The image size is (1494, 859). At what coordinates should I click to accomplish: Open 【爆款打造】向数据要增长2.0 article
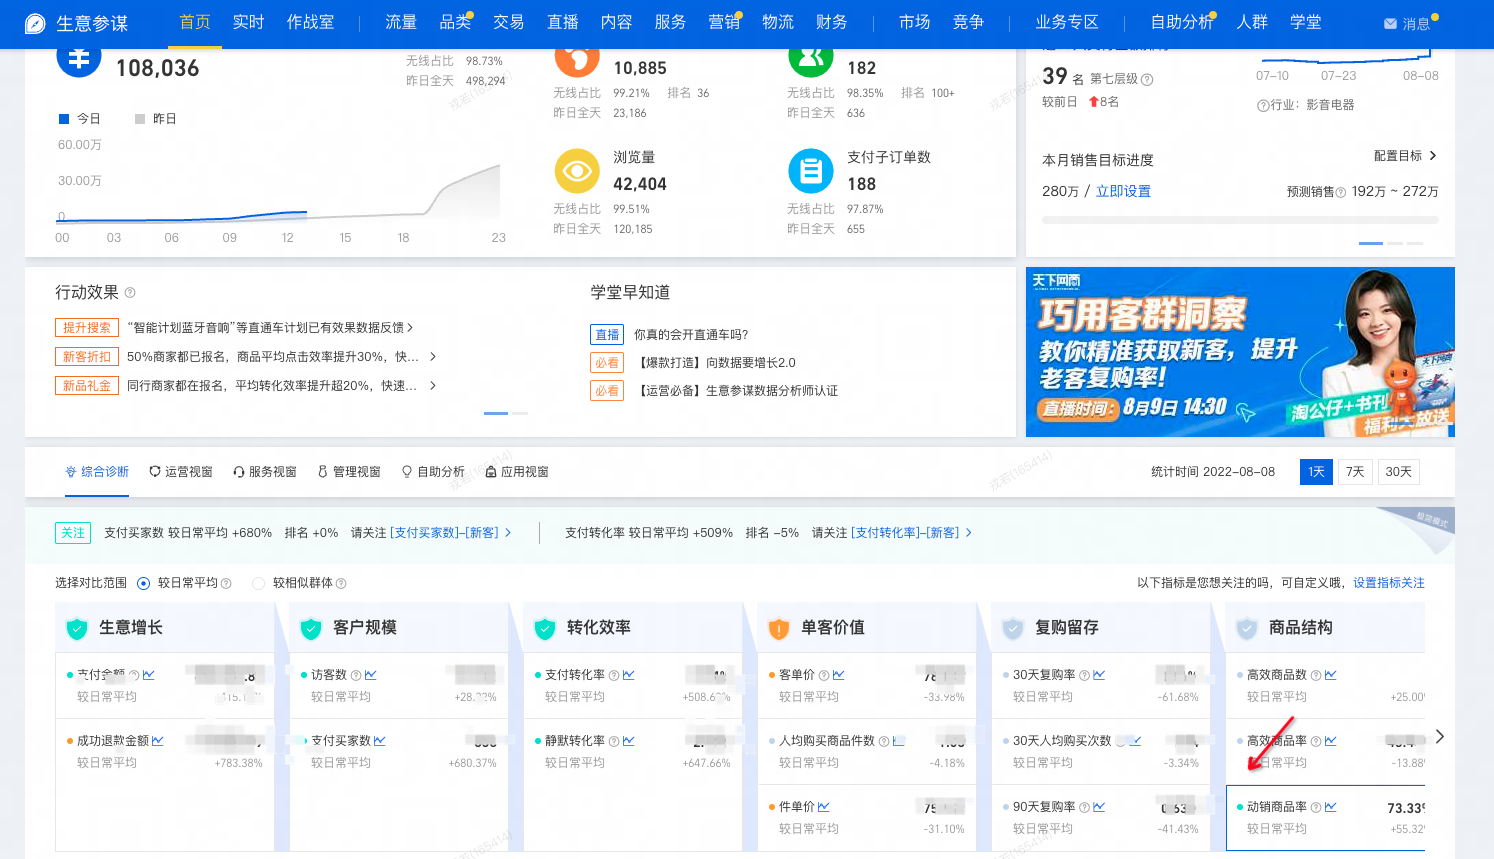click(716, 363)
